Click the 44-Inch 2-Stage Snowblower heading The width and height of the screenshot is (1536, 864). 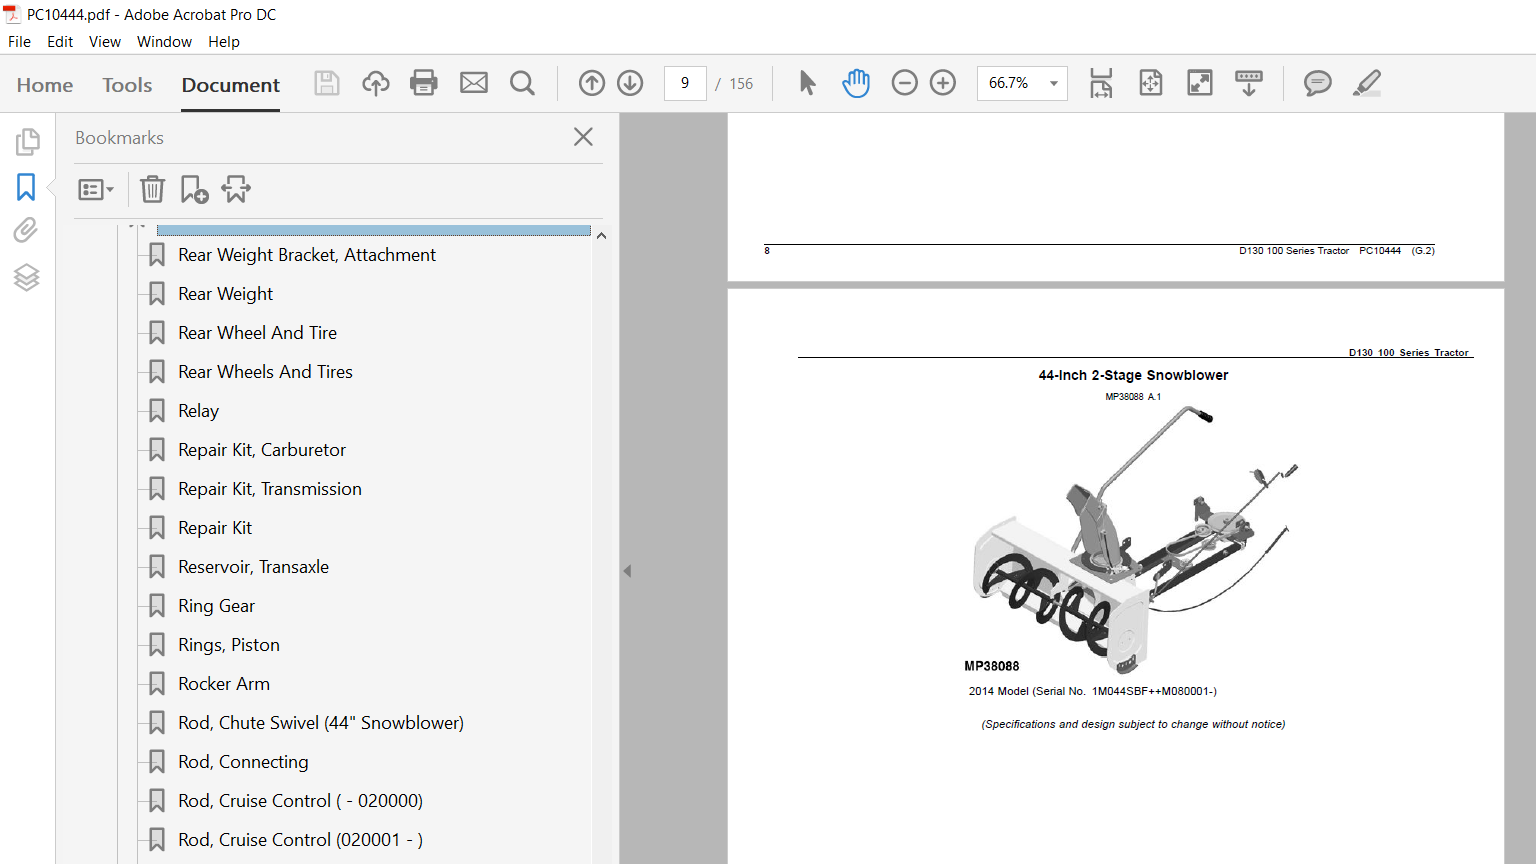1133,375
